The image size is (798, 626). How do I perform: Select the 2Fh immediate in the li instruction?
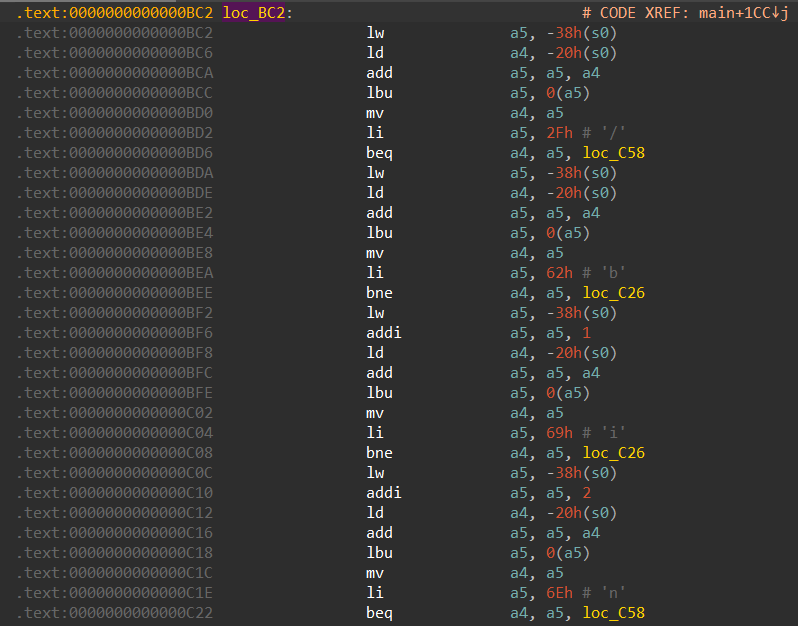point(556,133)
